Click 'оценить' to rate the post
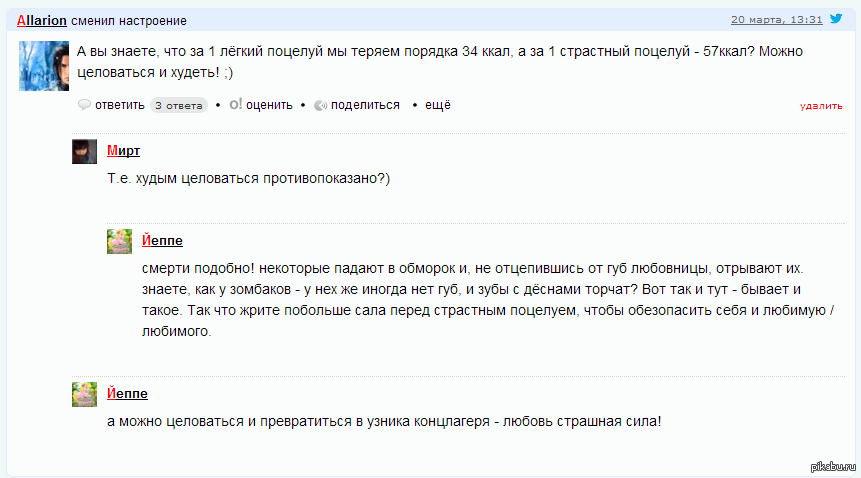Viewport: 861px width, 478px height. point(269,105)
